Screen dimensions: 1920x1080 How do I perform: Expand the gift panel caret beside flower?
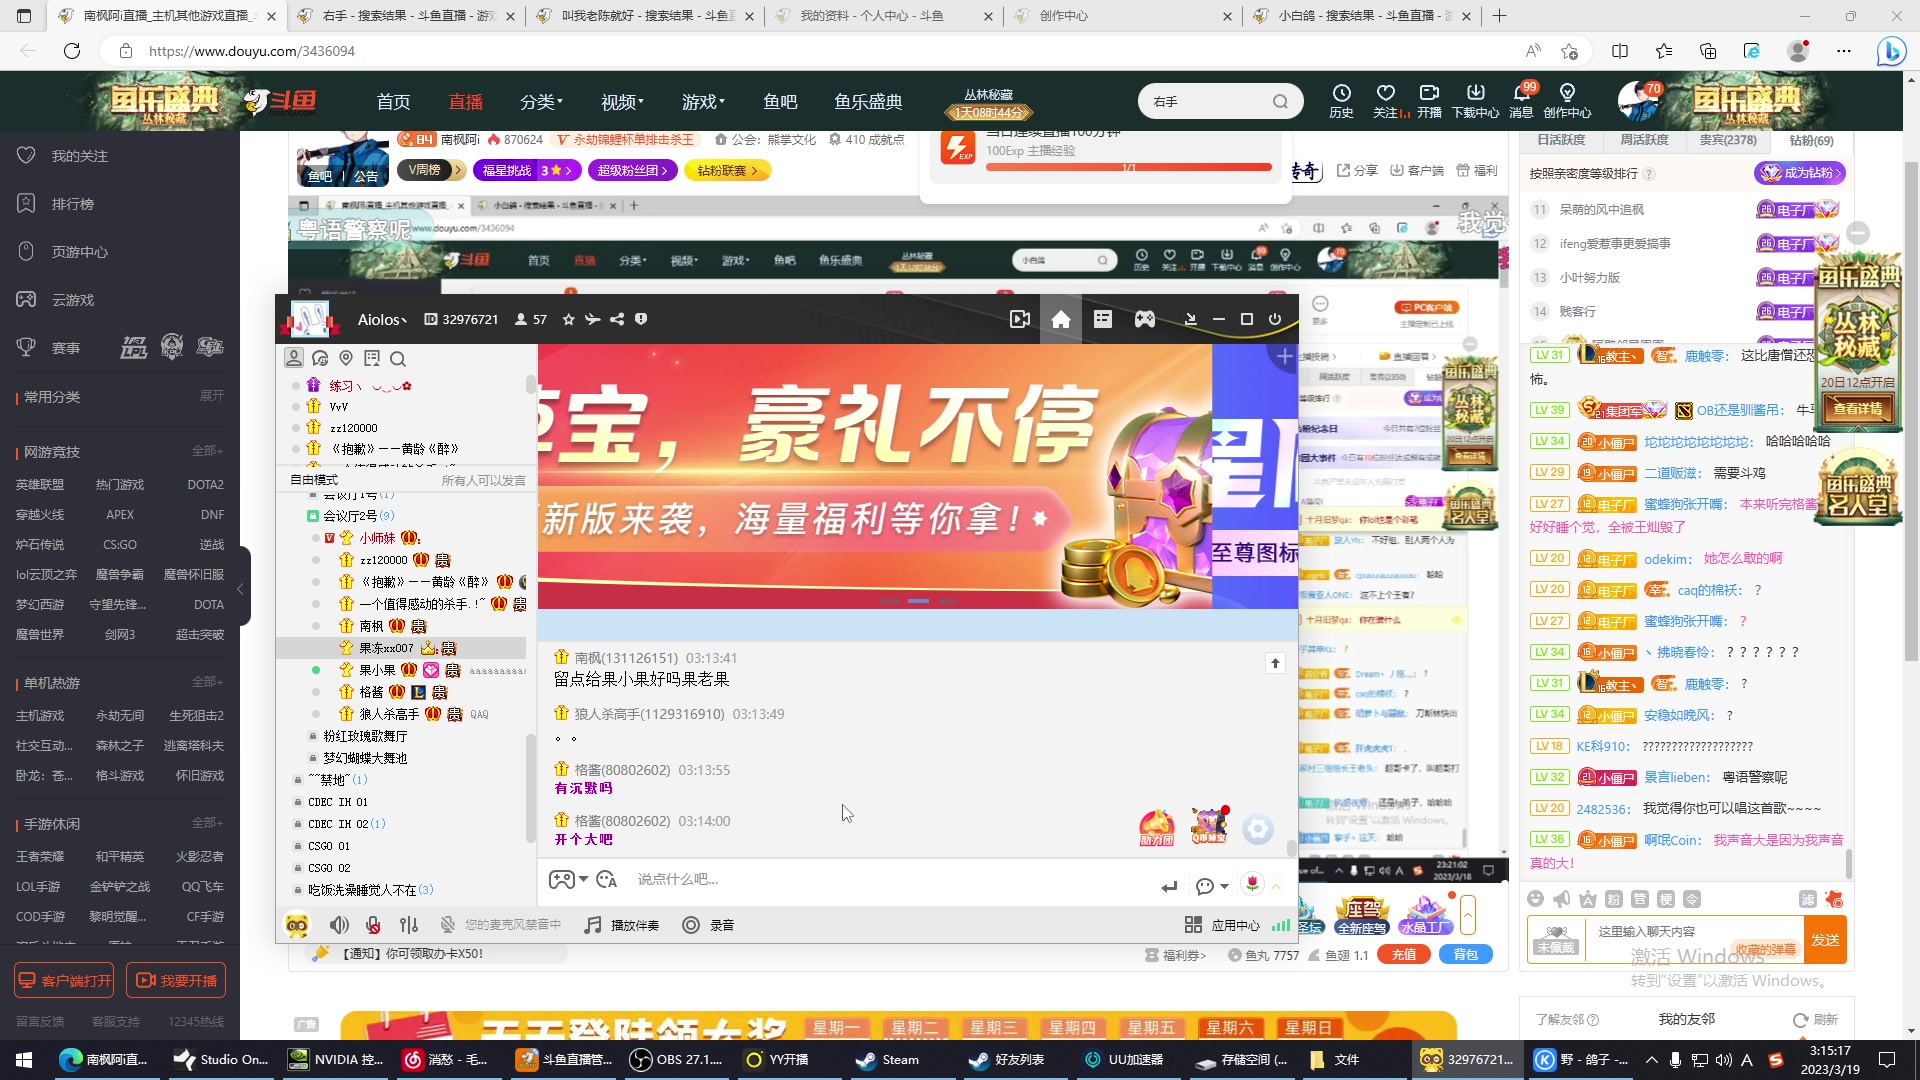coord(1276,887)
